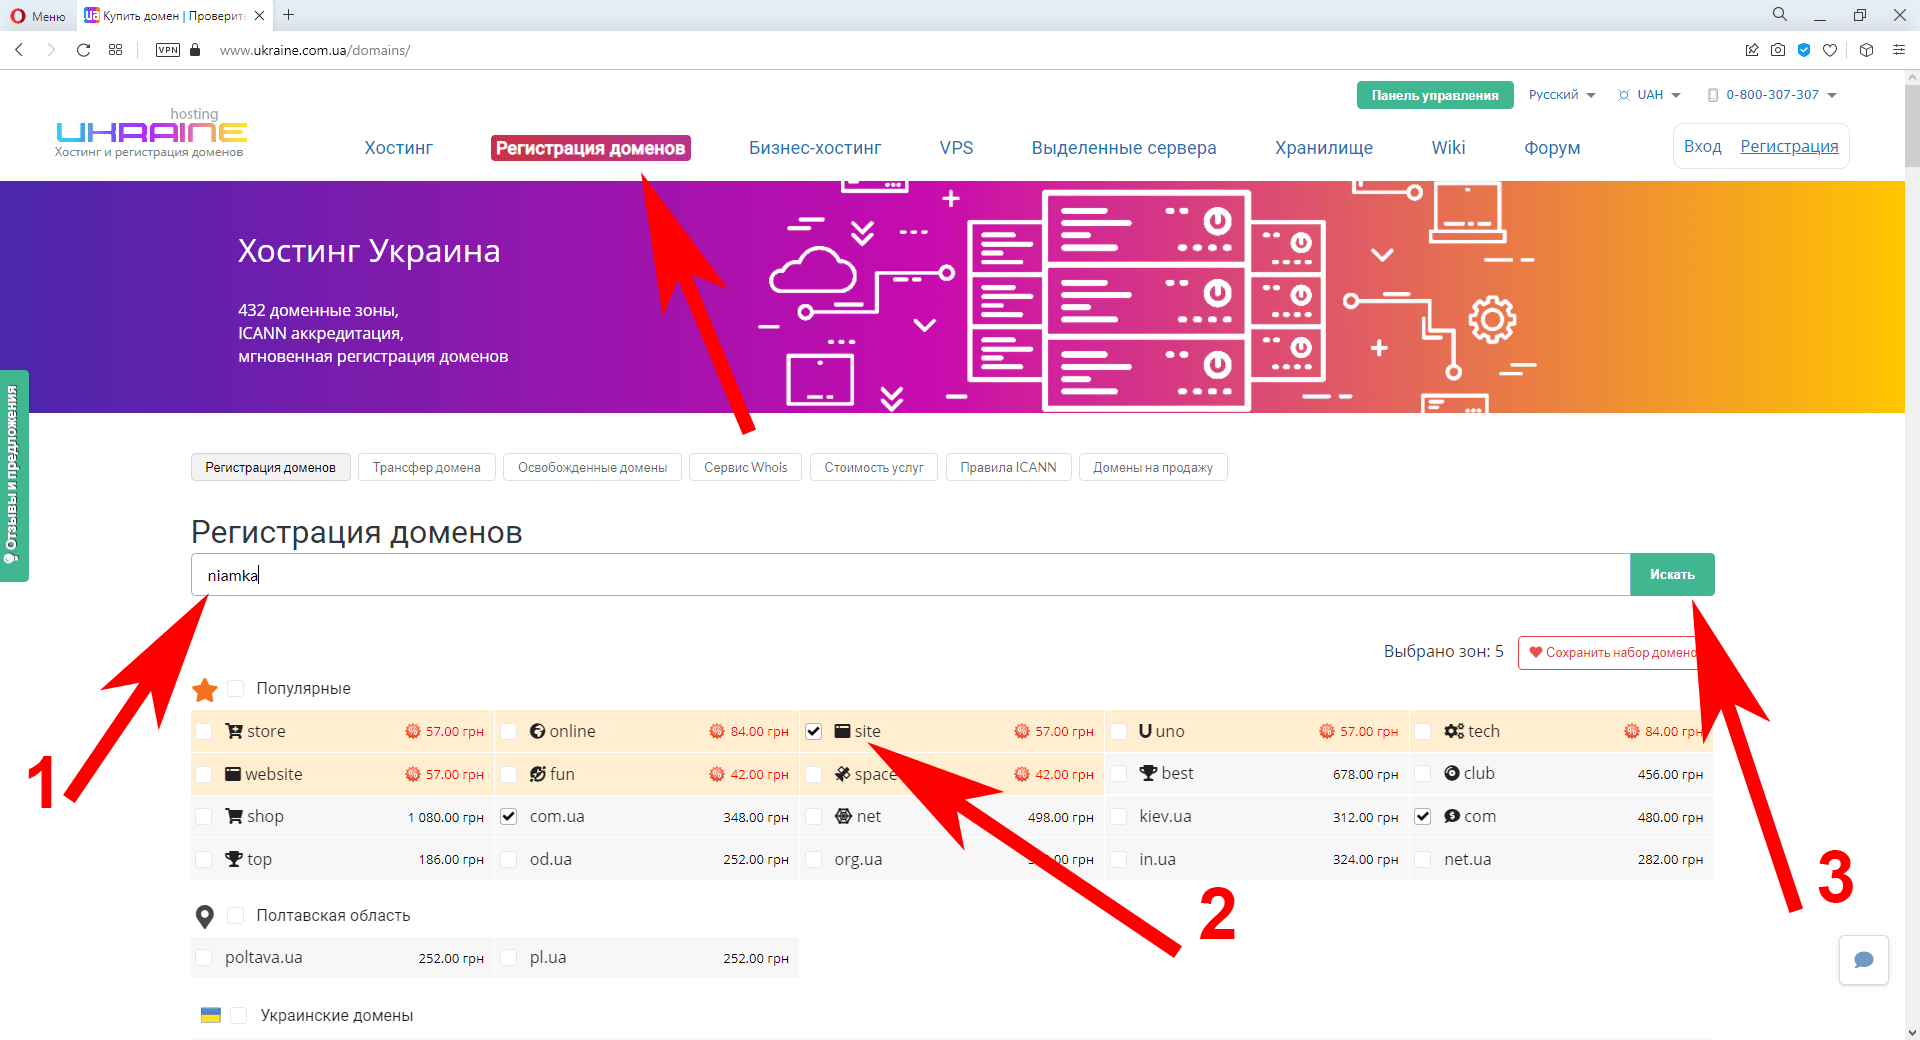Uncheck the com domain checkbox
Image resolution: width=1920 pixels, height=1040 pixels.
coord(1423,816)
